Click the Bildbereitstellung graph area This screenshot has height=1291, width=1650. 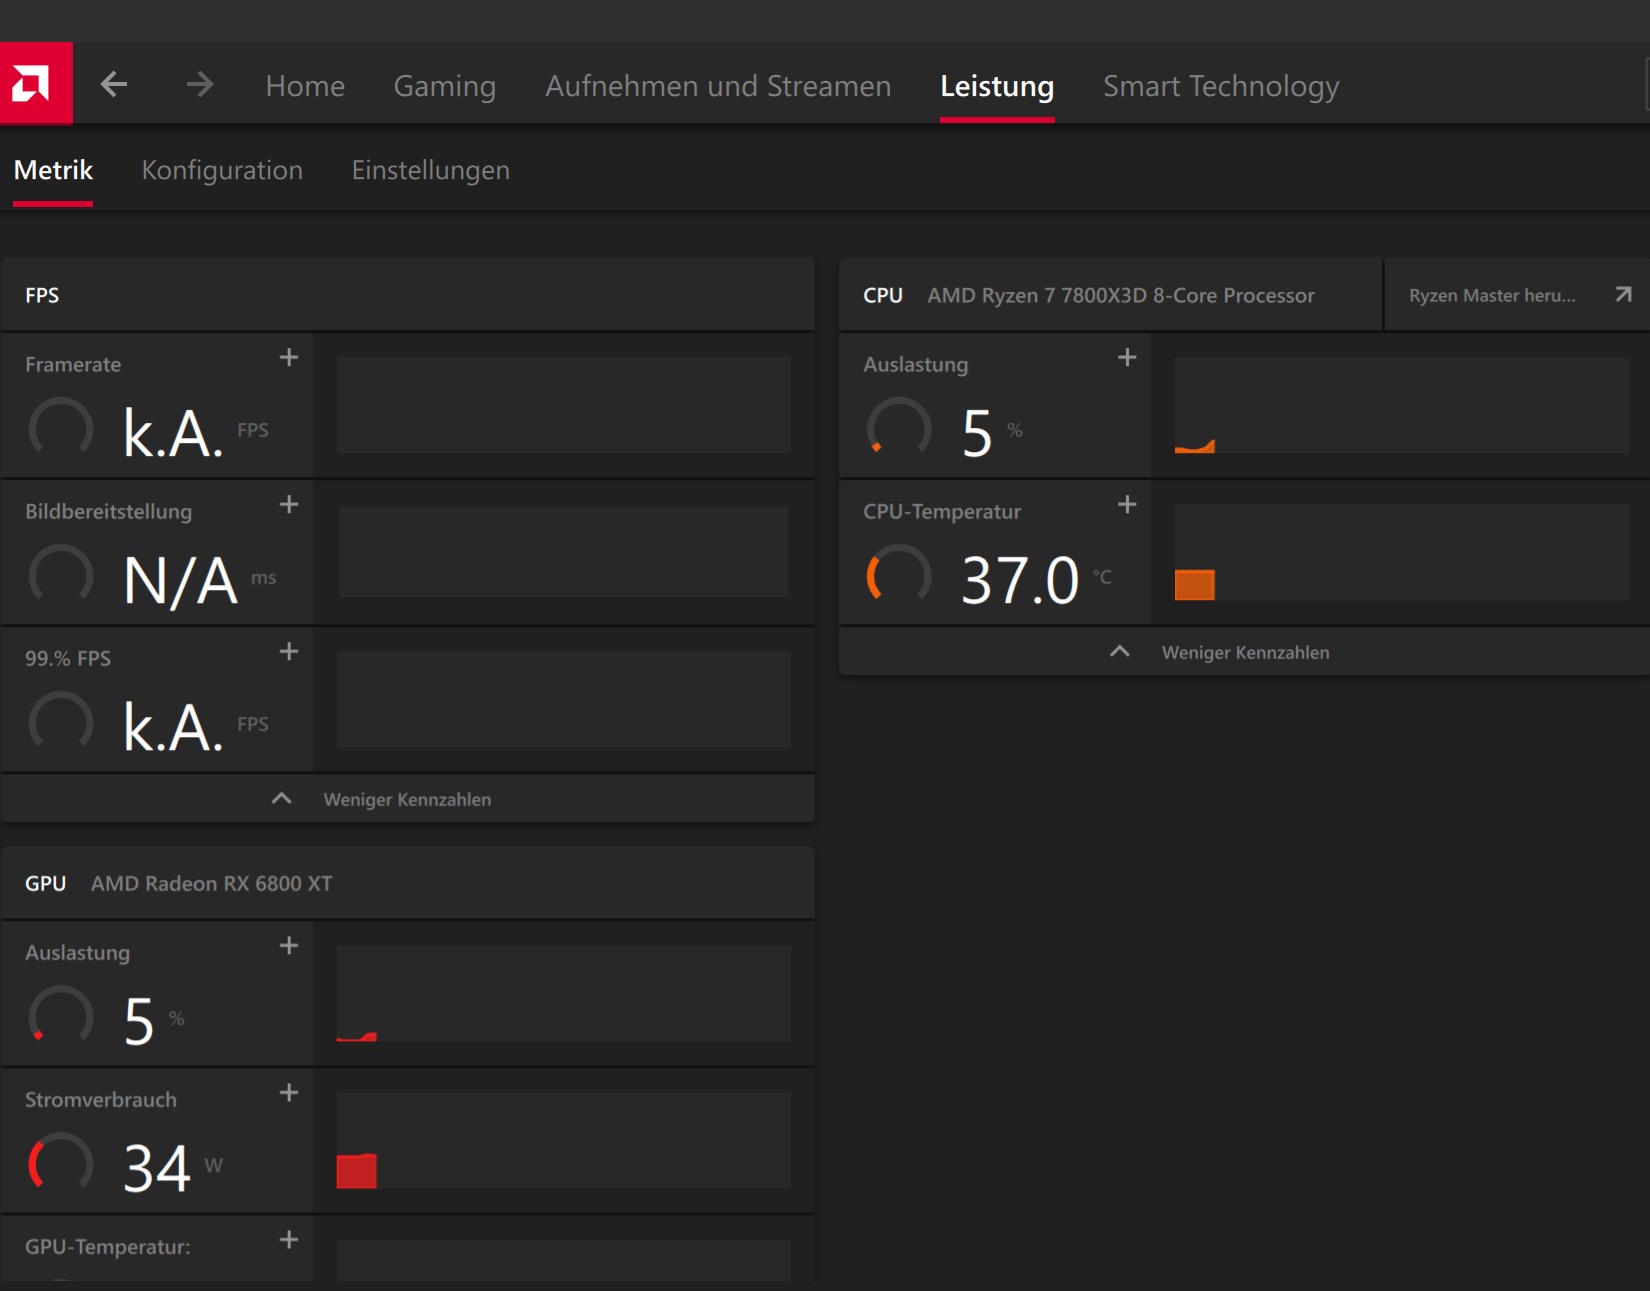tap(564, 552)
